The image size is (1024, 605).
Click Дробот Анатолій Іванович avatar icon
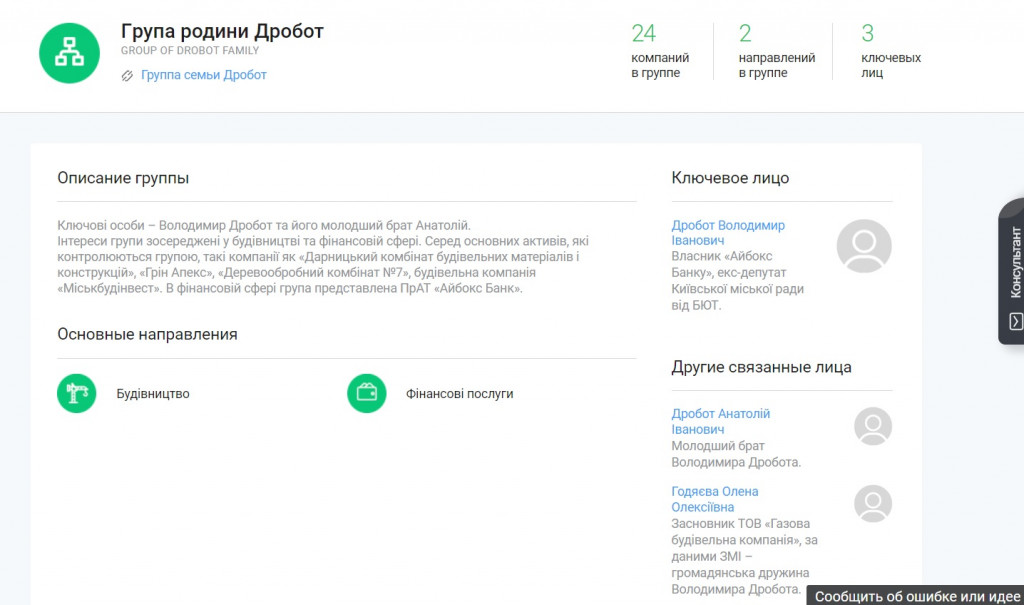(x=872, y=426)
